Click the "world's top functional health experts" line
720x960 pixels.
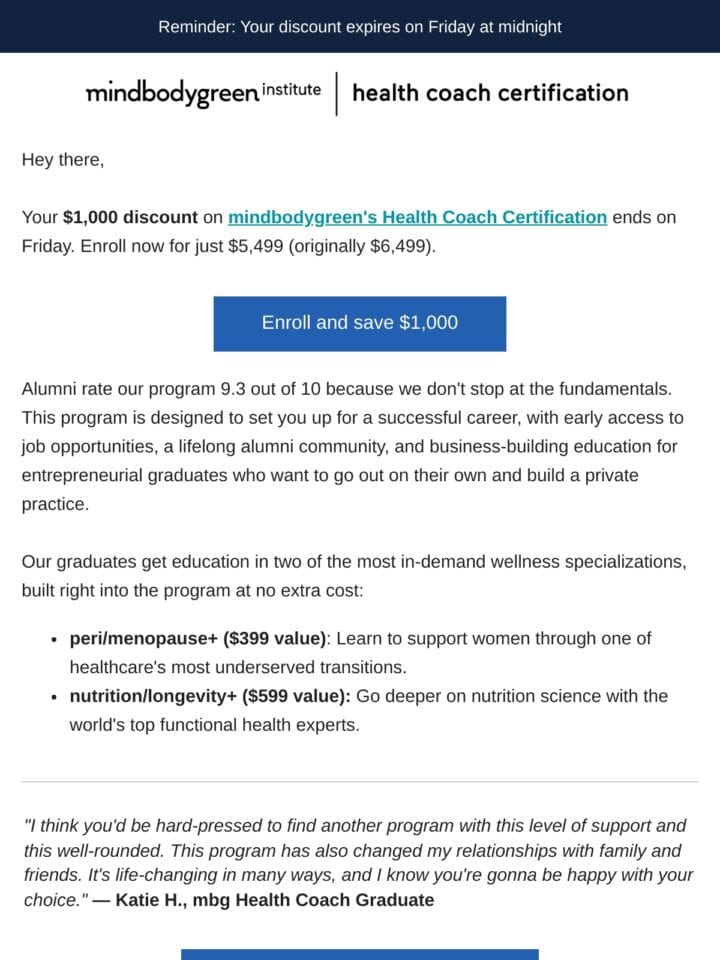click(214, 725)
